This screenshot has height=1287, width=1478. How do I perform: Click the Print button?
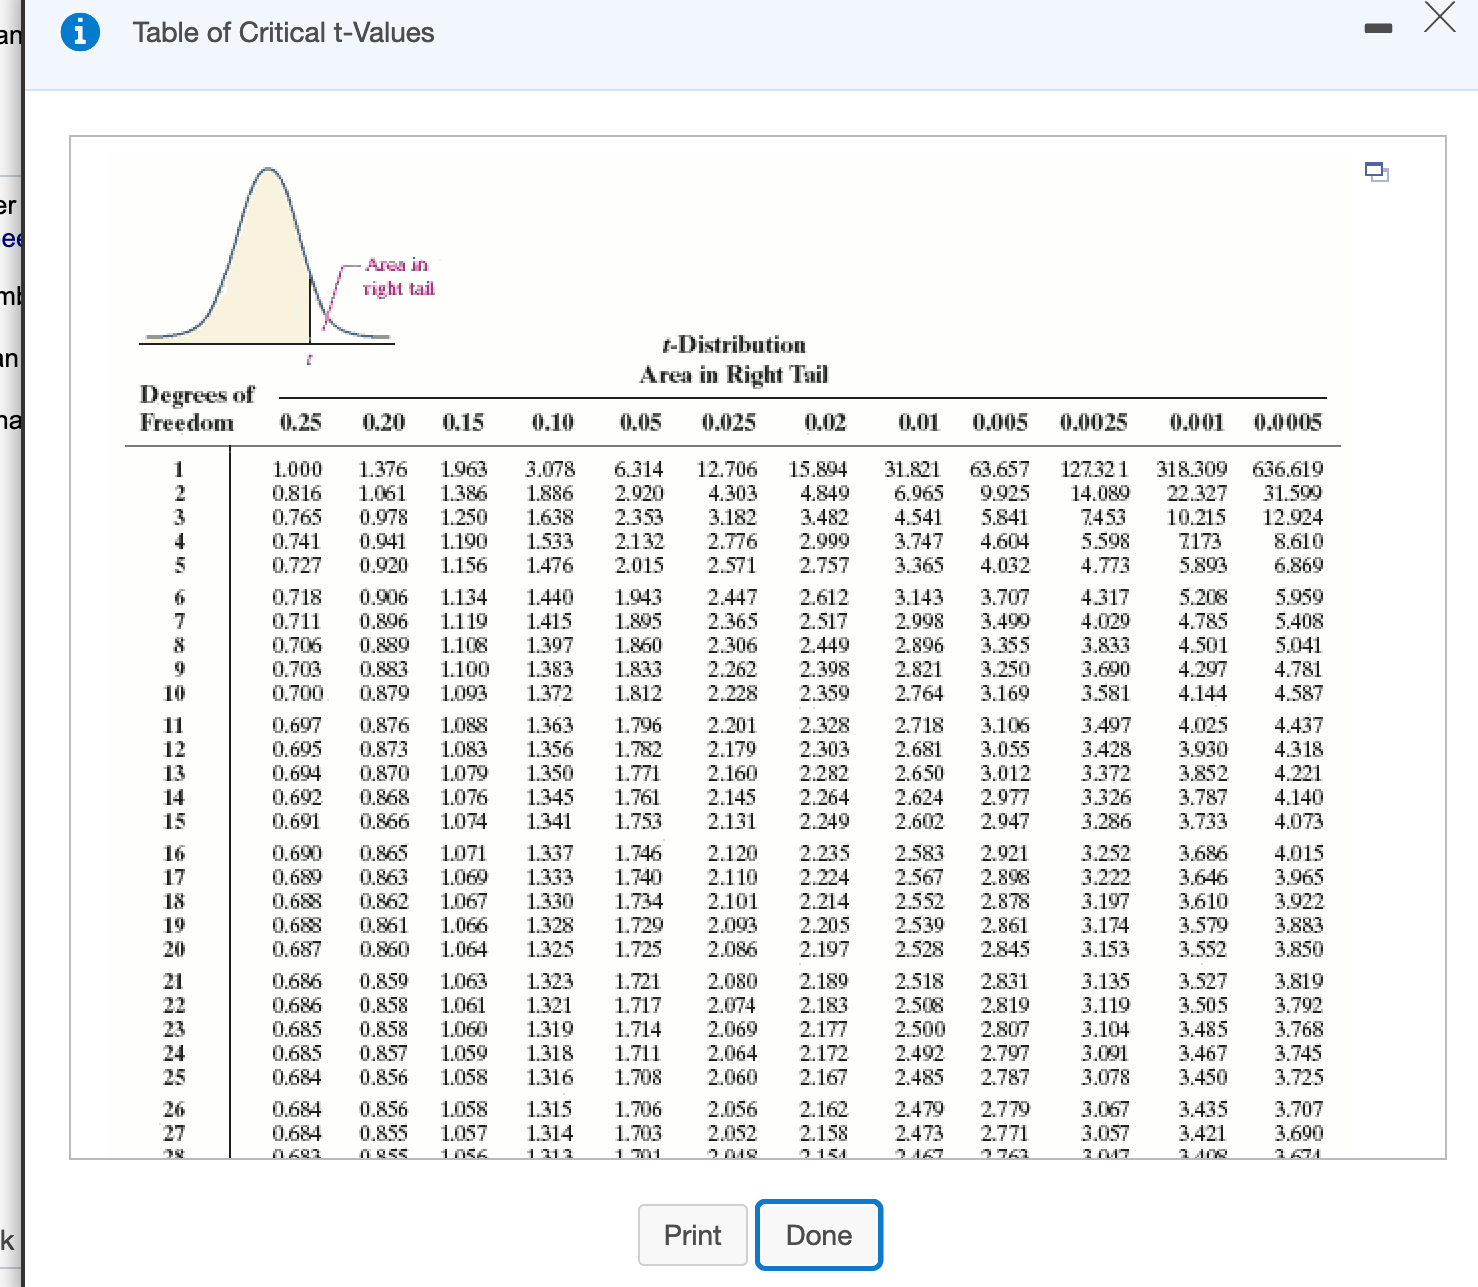click(x=692, y=1234)
